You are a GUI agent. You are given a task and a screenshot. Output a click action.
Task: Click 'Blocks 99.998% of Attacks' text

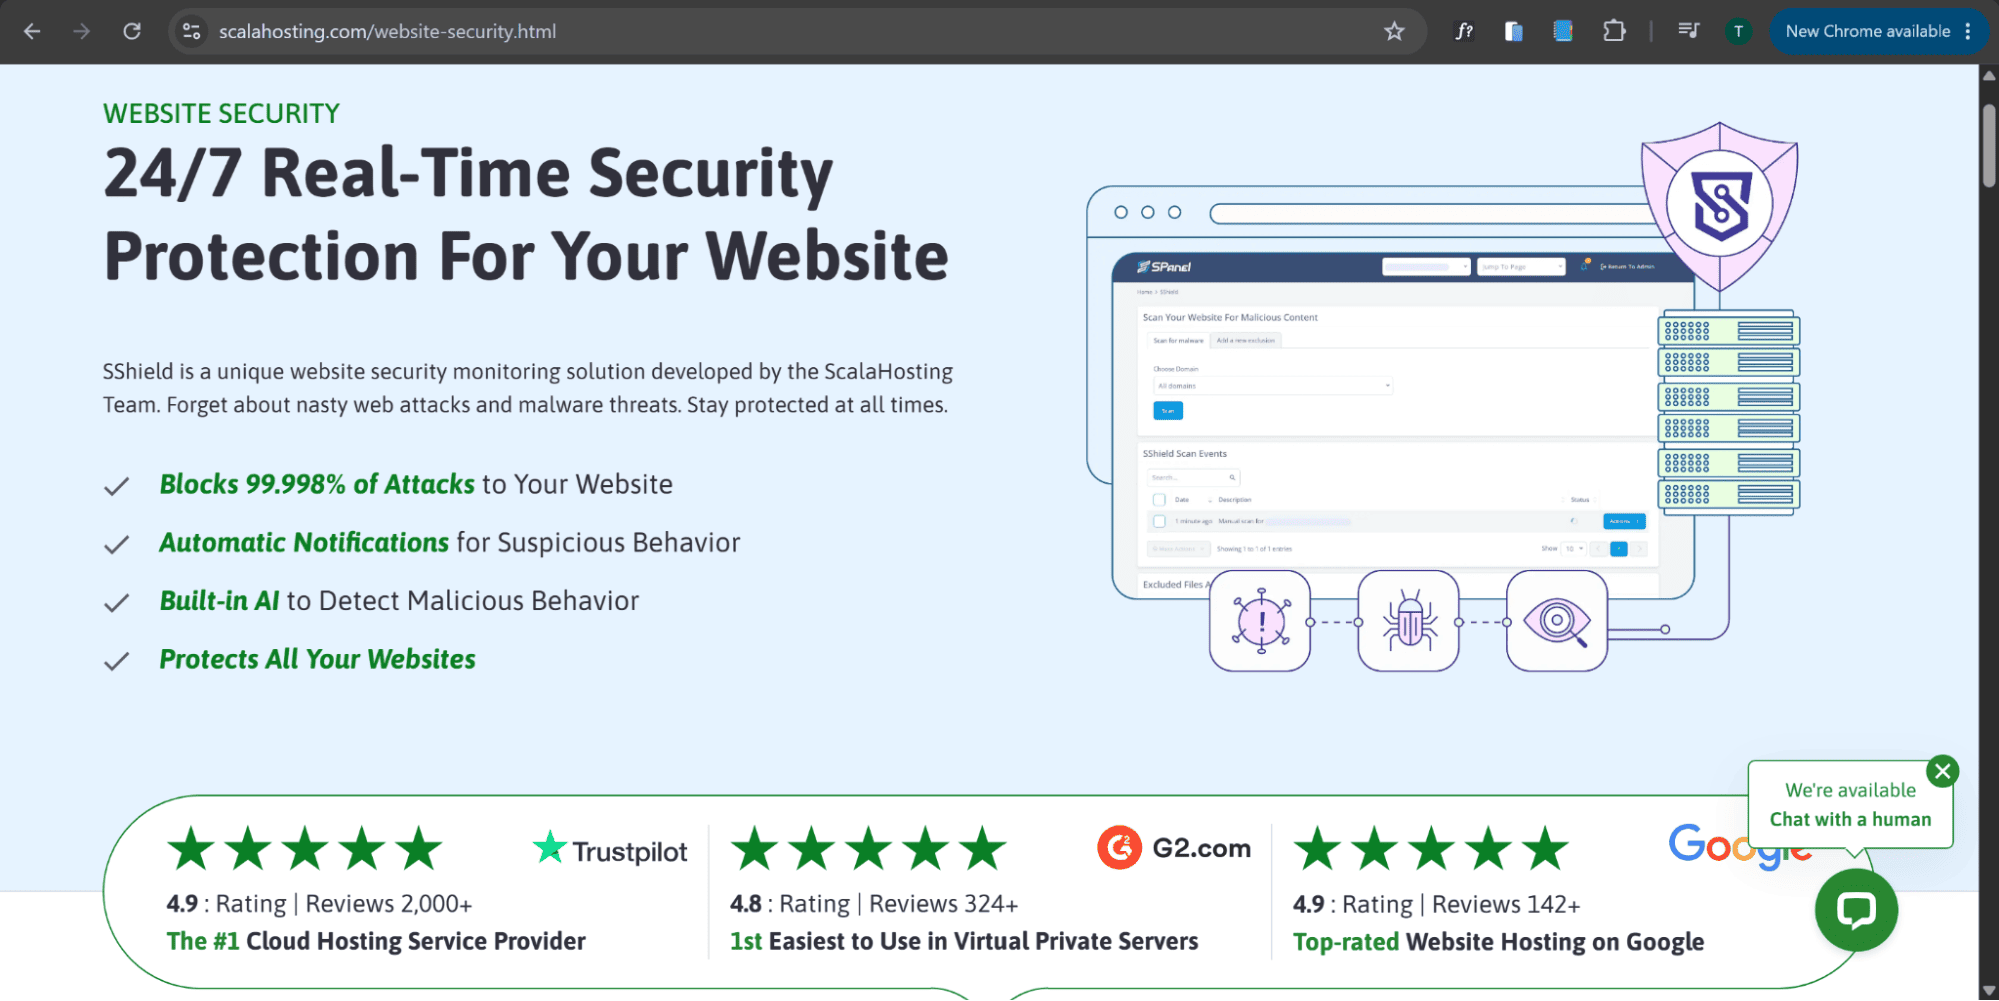click(x=317, y=484)
